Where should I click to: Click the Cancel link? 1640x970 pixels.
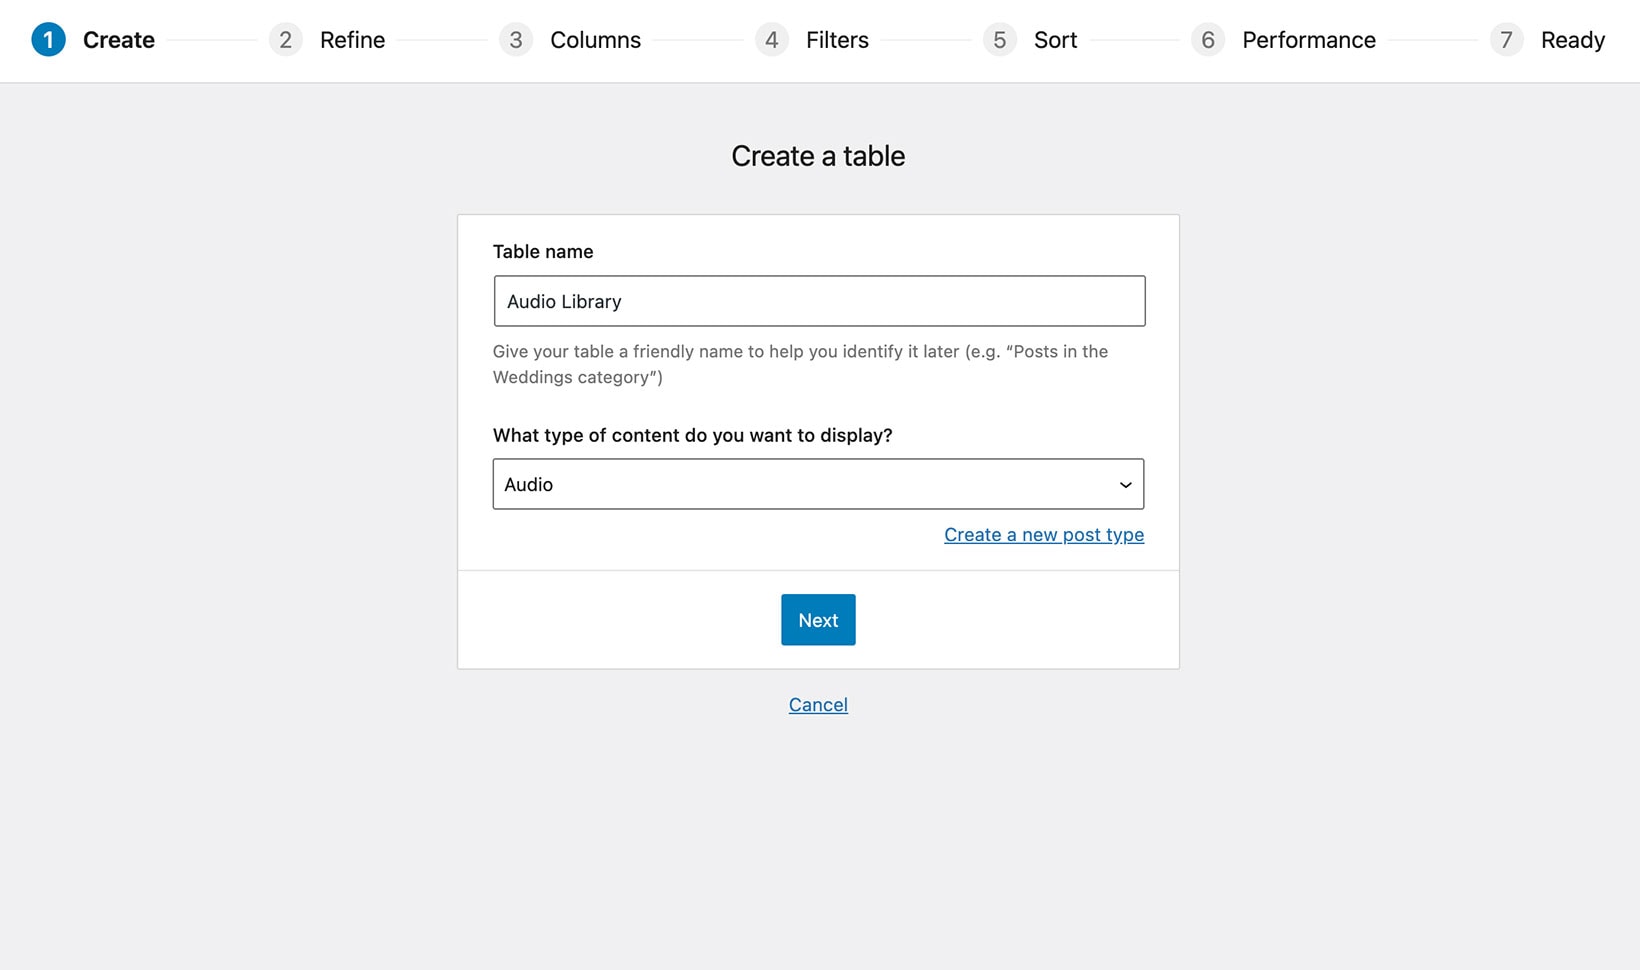pyautogui.click(x=818, y=704)
